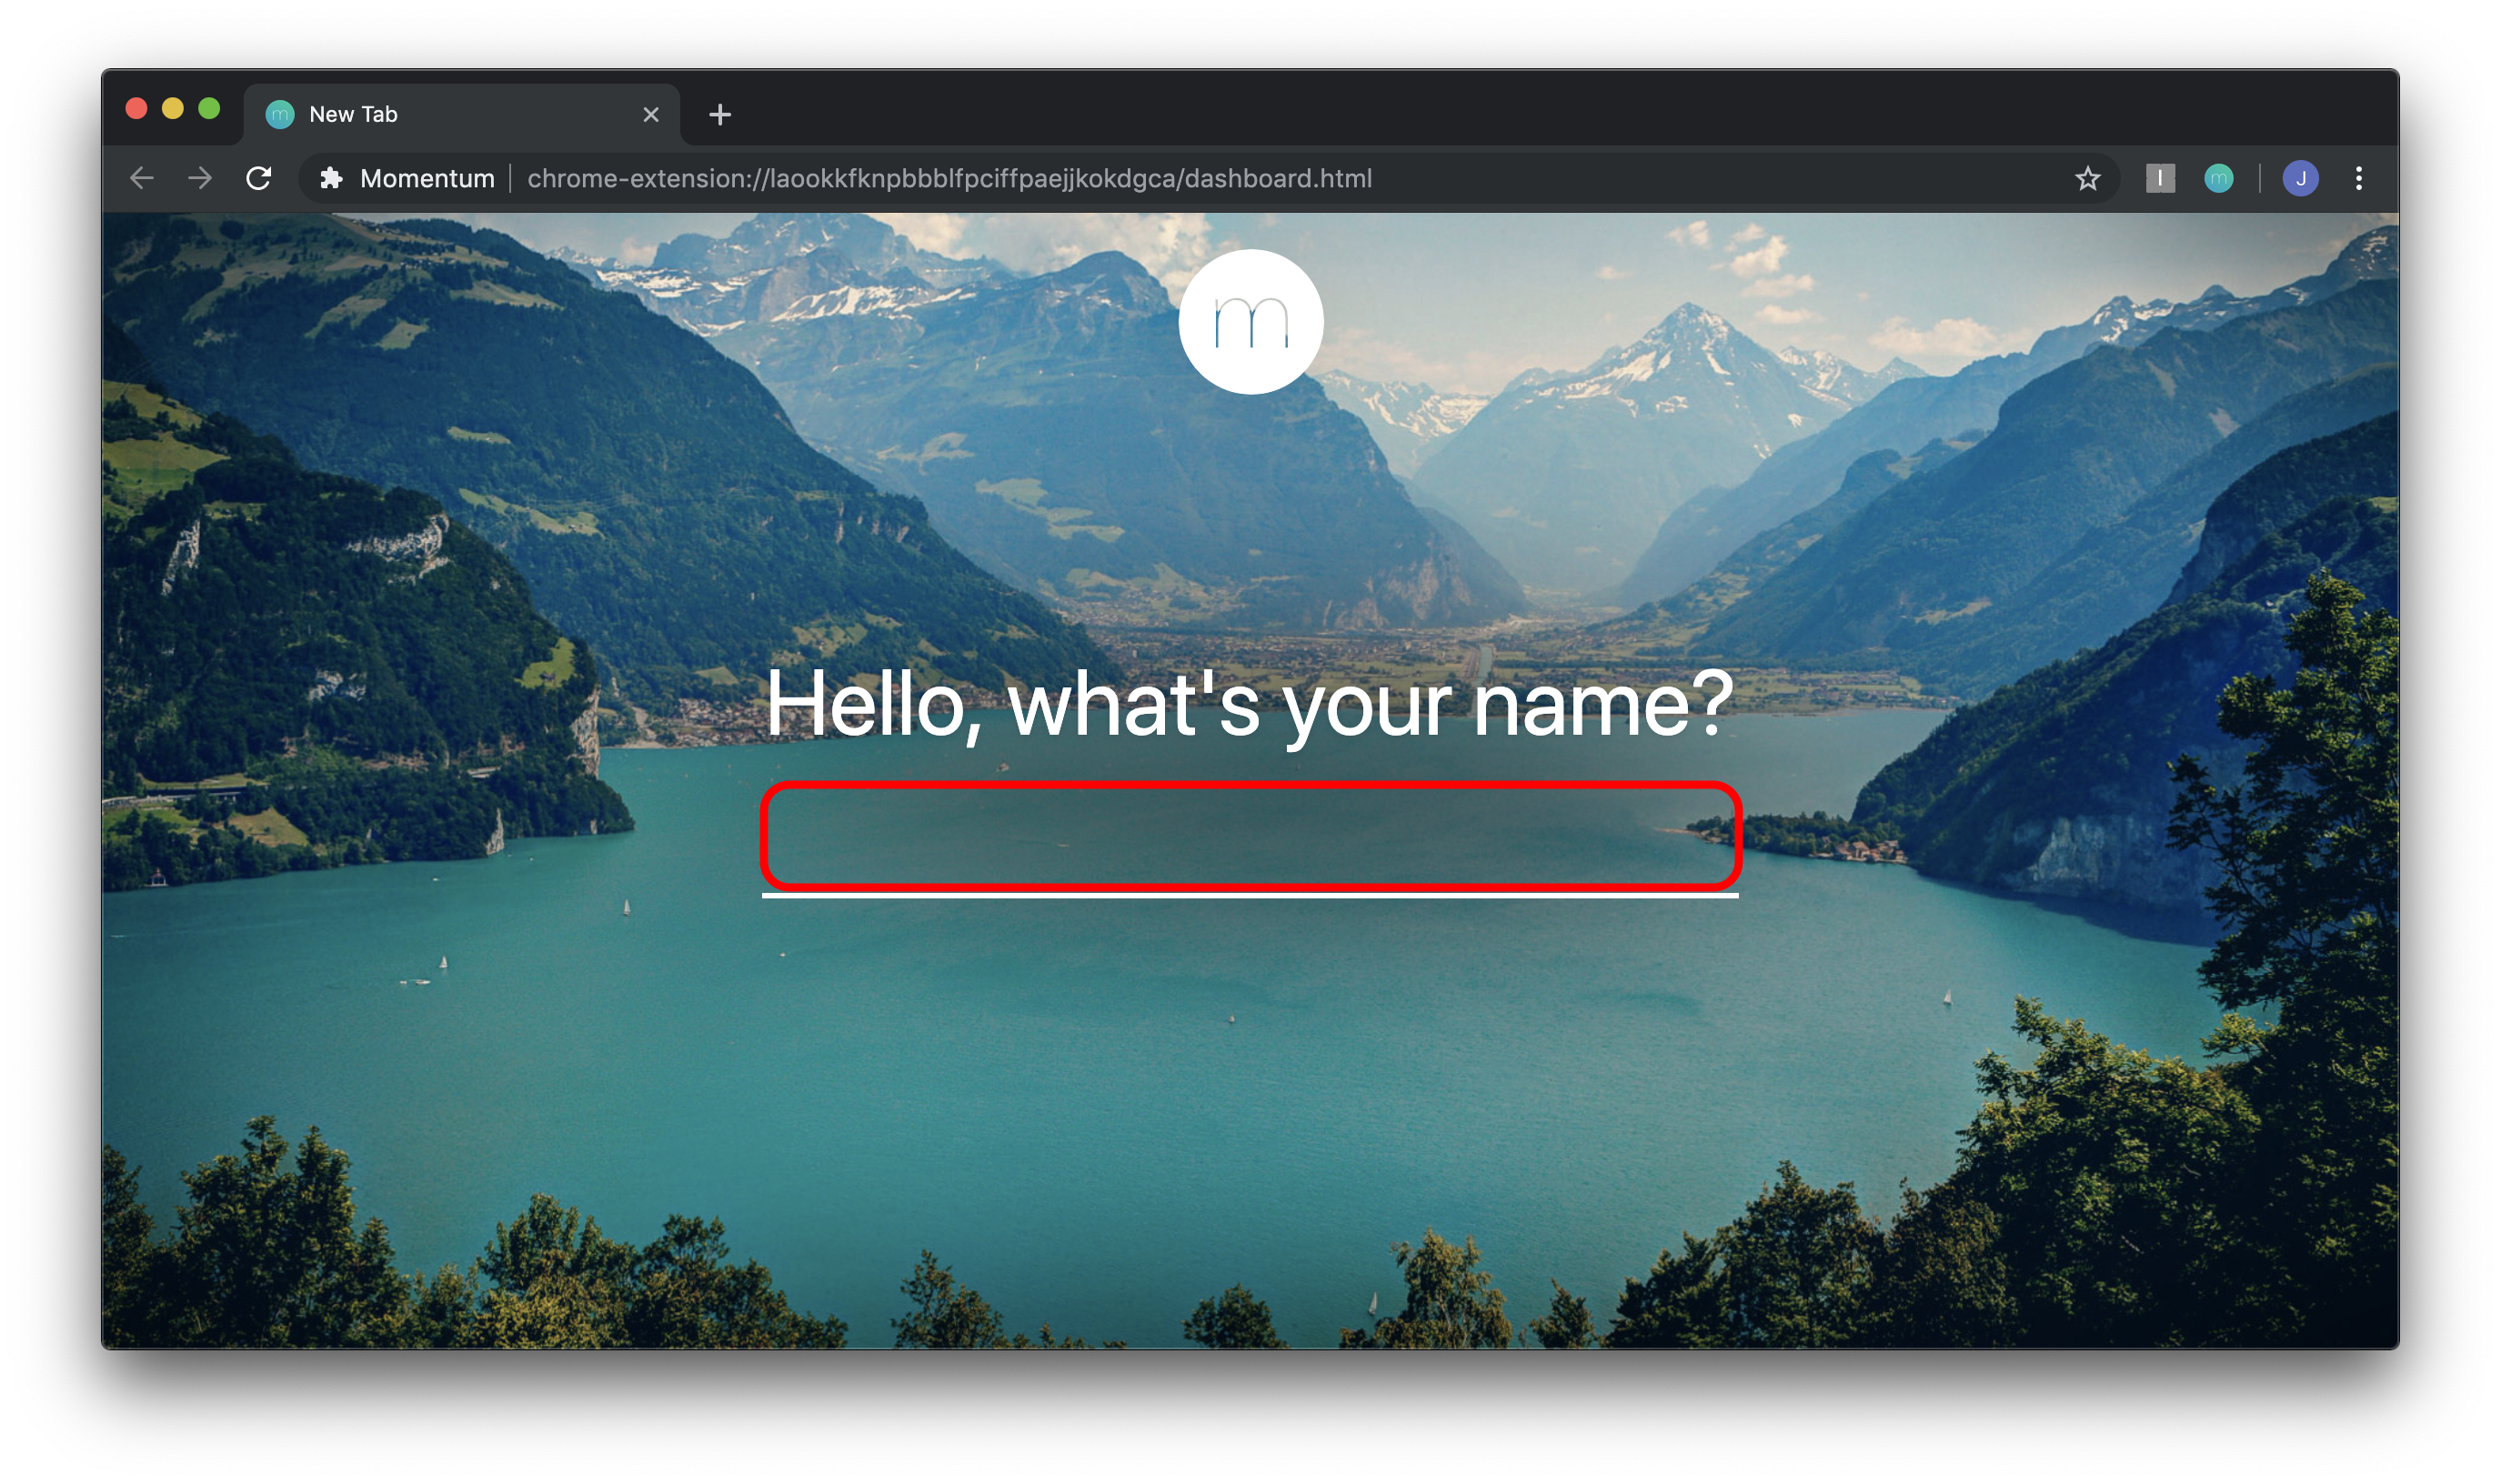
Task: Open Chrome's three-dot menu
Action: click(x=2358, y=178)
